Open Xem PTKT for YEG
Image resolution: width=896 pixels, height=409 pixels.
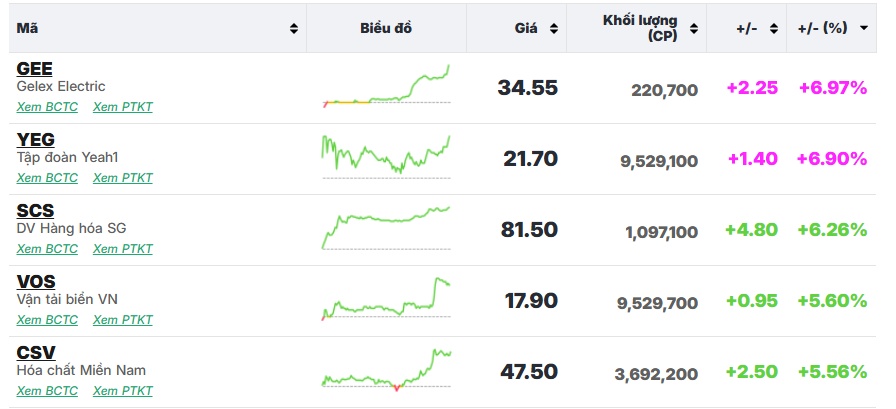123,178
